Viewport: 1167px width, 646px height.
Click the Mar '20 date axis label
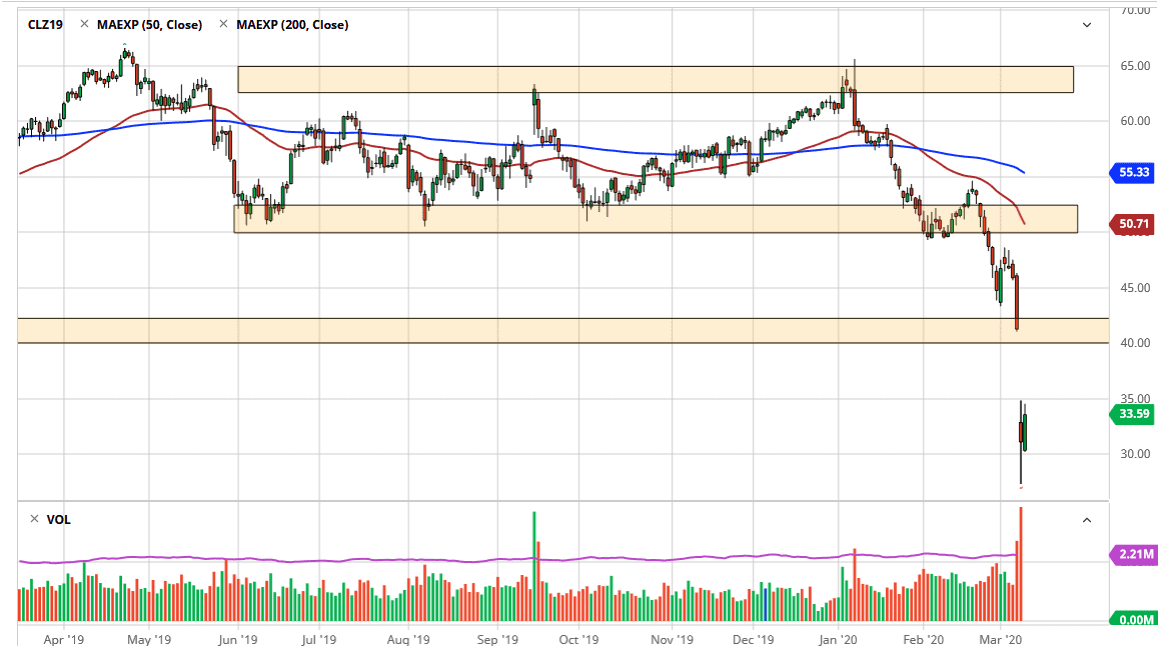click(x=1001, y=639)
